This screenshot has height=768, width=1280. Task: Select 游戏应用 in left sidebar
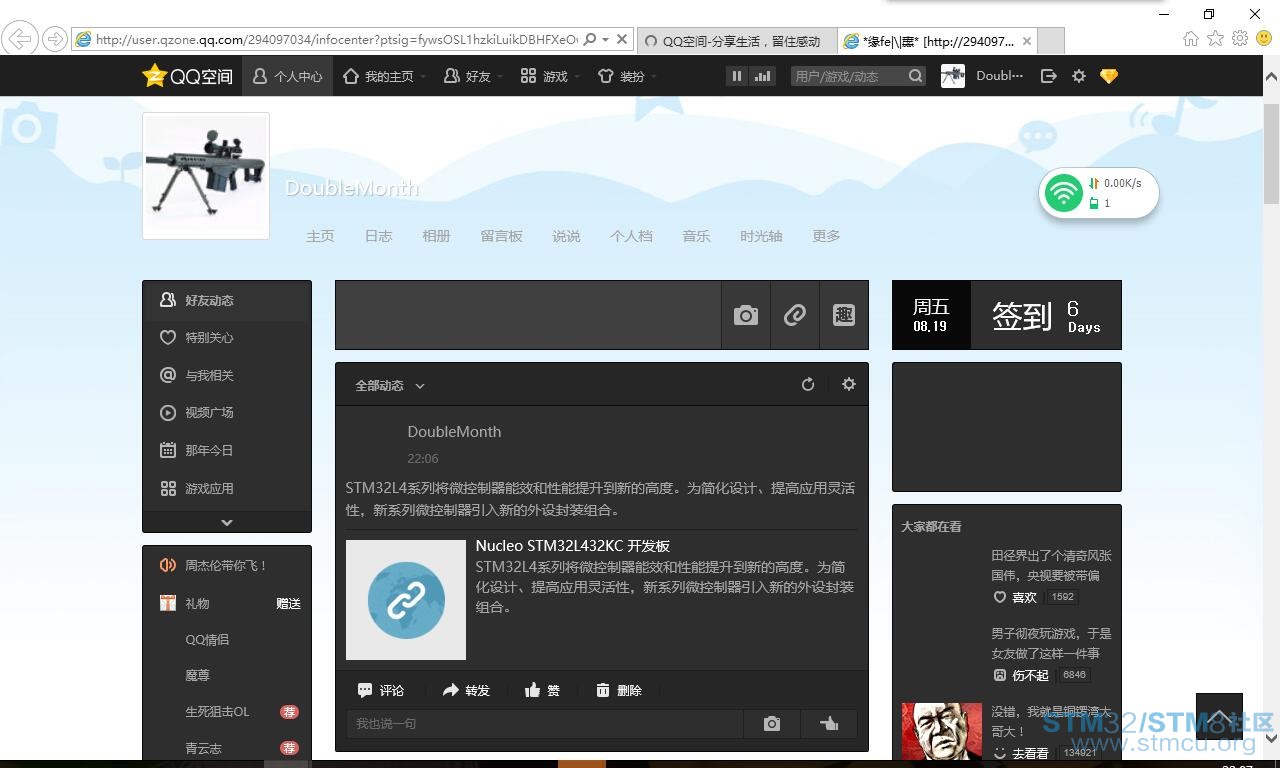pyautogui.click(x=227, y=488)
